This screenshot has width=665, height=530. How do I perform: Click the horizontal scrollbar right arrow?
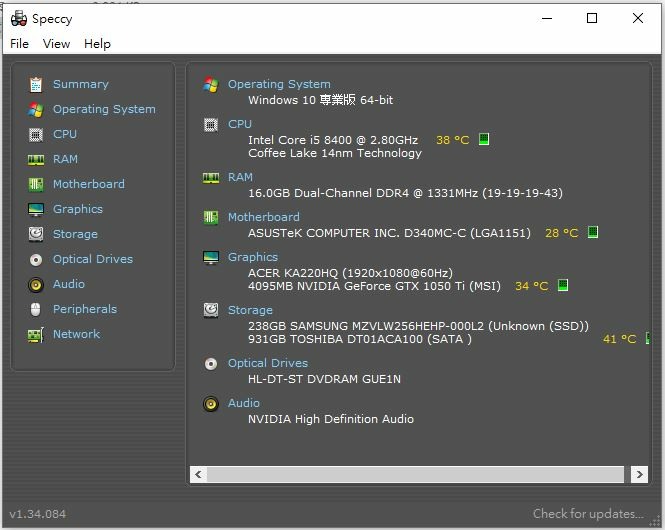coord(639,474)
